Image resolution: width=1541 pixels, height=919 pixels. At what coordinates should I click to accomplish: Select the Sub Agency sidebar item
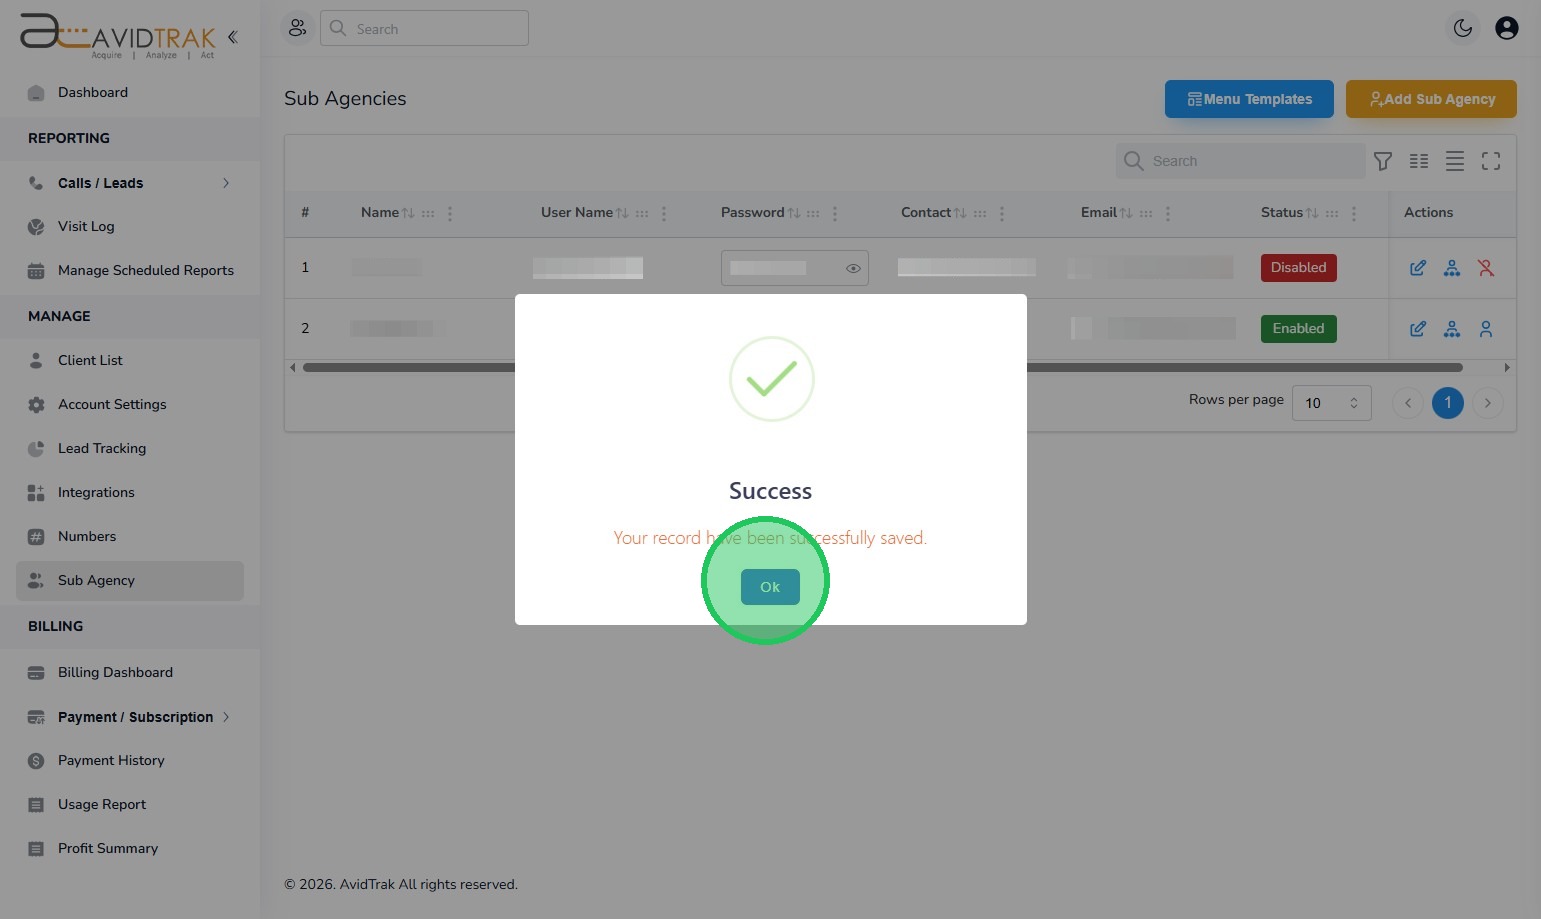(130, 581)
